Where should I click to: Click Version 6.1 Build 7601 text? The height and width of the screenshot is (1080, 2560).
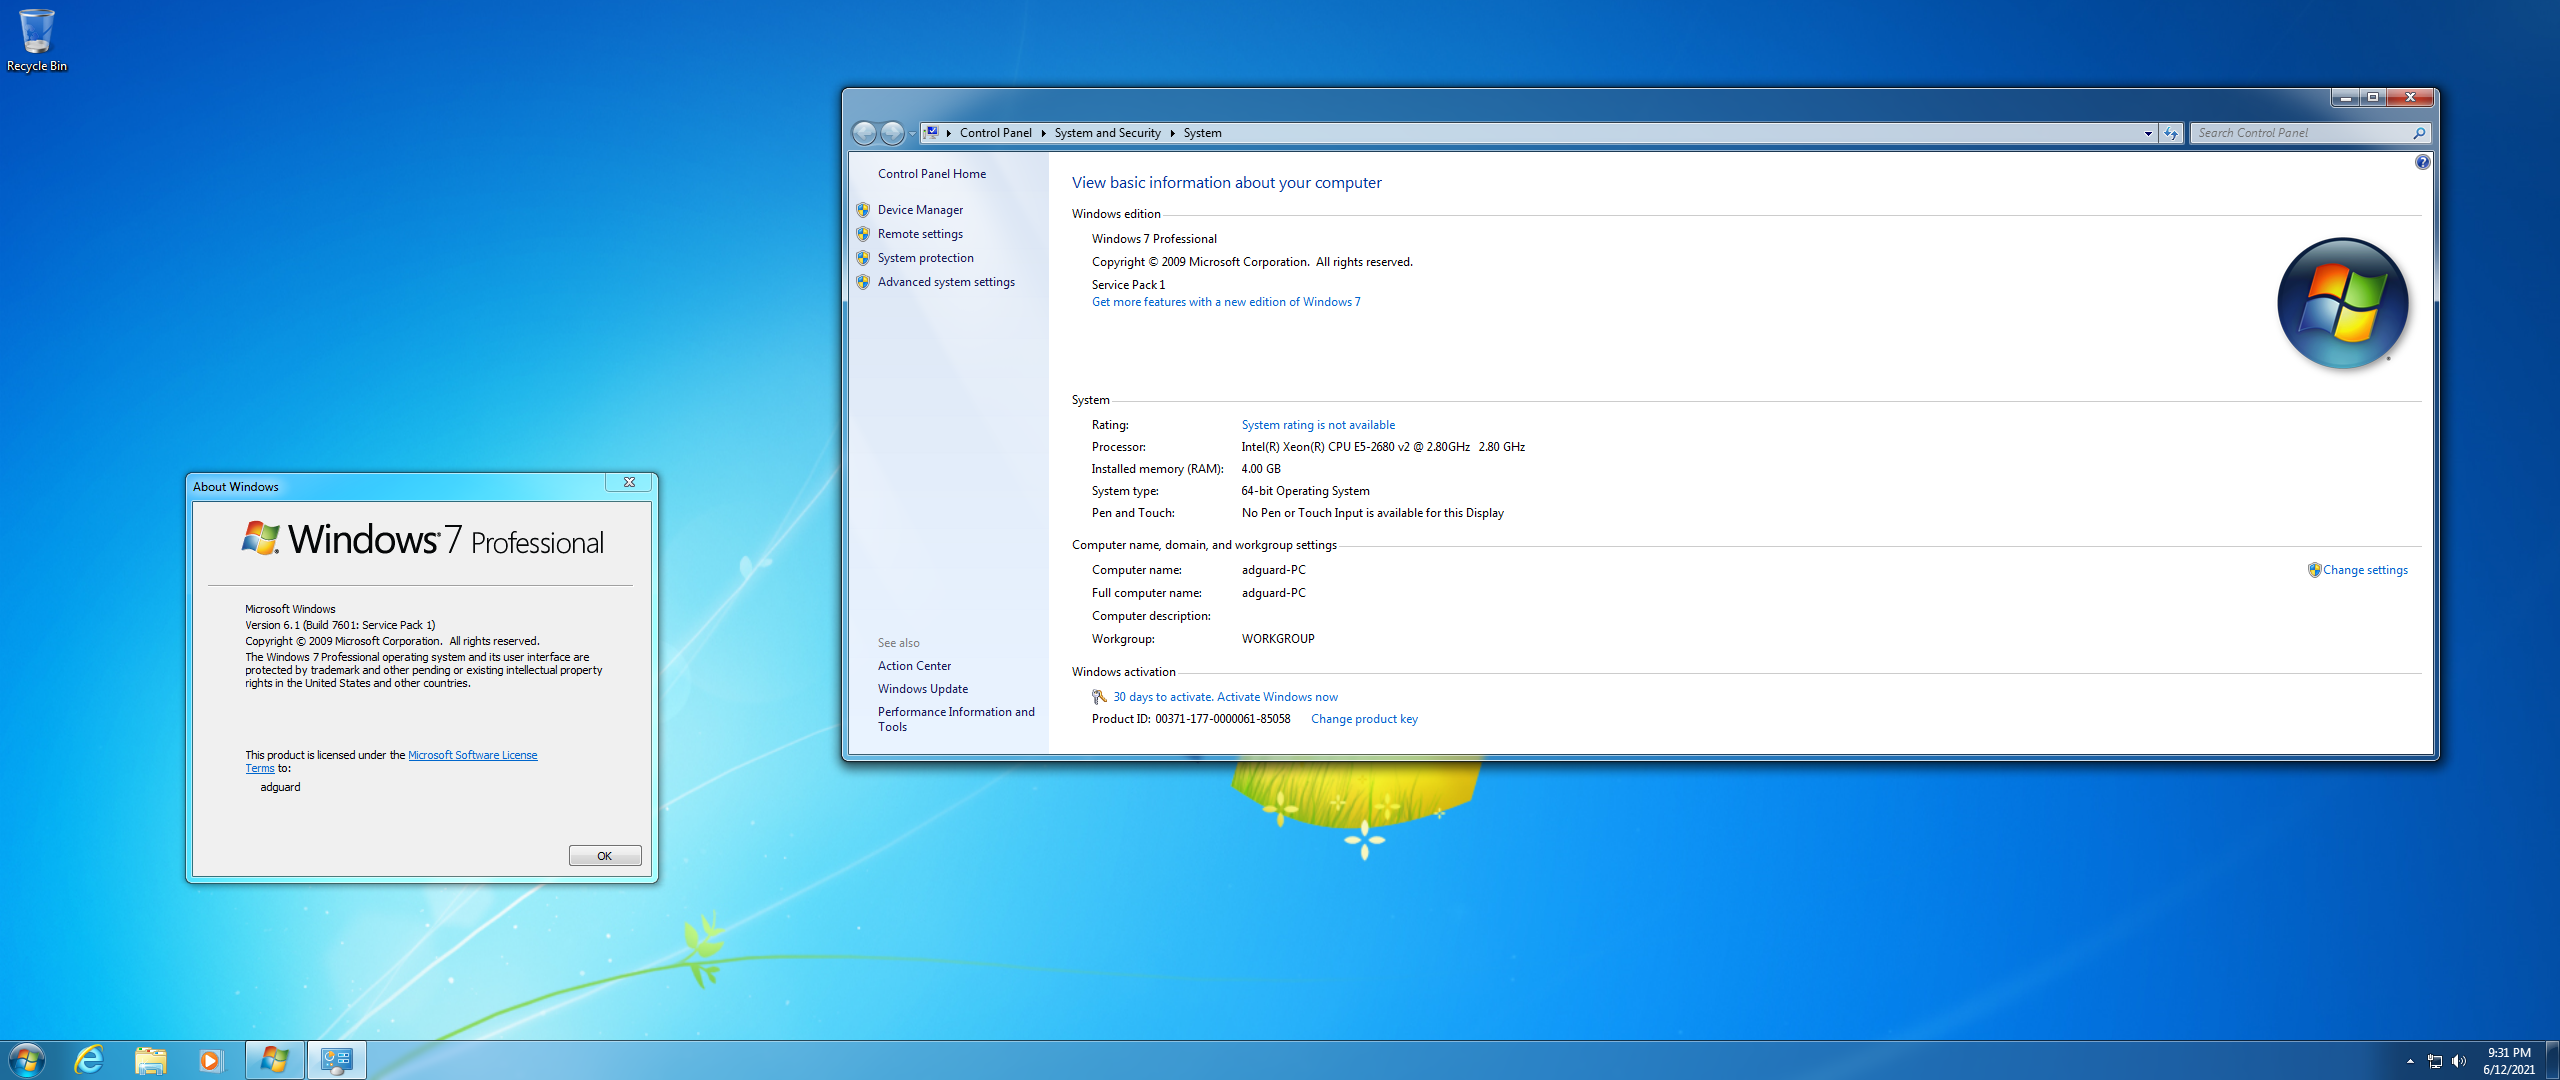[340, 625]
